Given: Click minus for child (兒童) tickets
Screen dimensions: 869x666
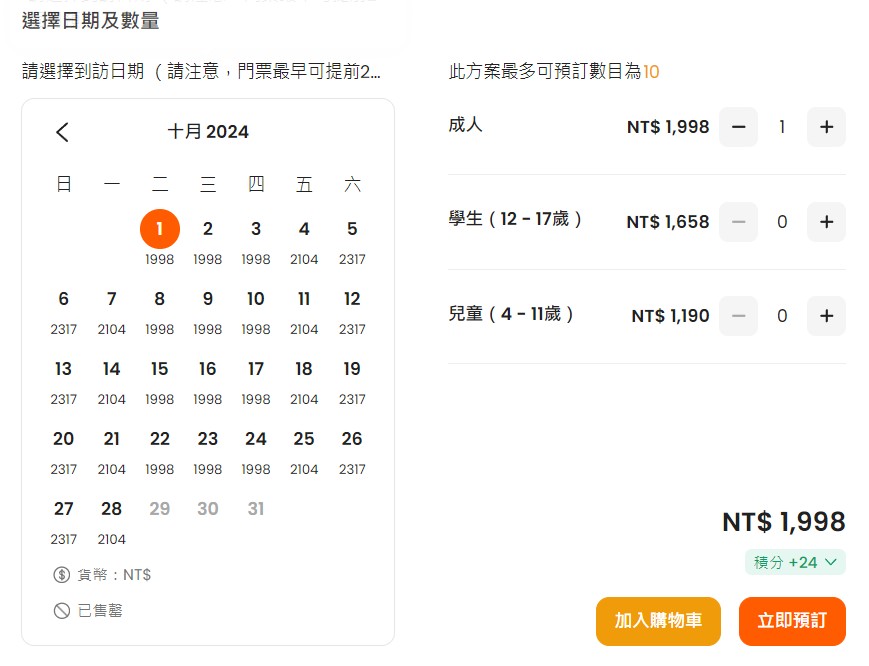Looking at the screenshot, I should (x=738, y=316).
